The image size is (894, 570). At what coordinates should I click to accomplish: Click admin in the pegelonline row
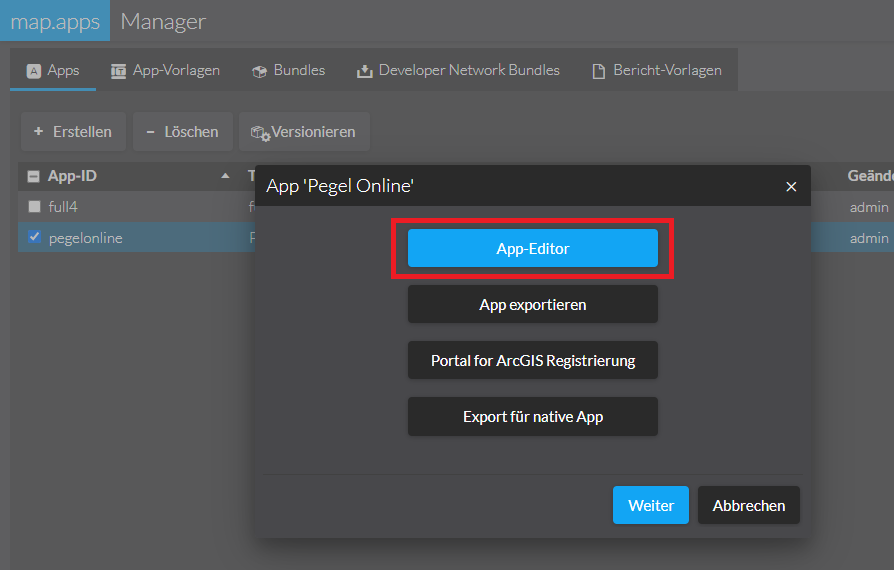869,238
